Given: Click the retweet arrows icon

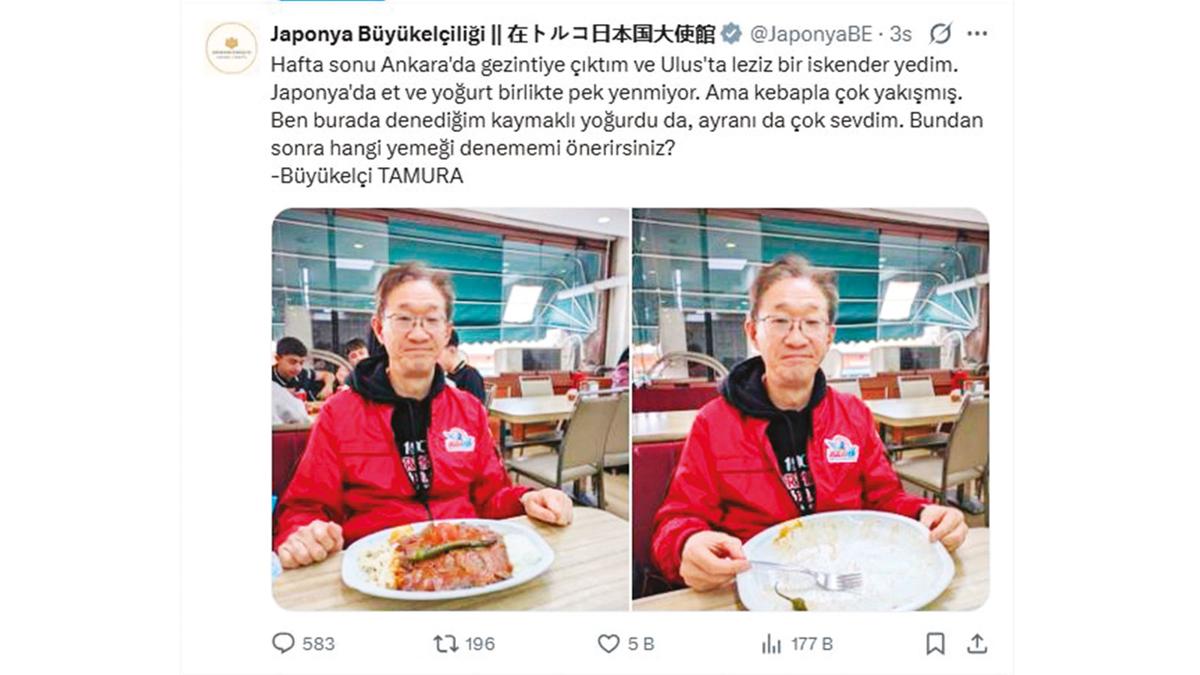Looking at the screenshot, I should click(x=446, y=643).
